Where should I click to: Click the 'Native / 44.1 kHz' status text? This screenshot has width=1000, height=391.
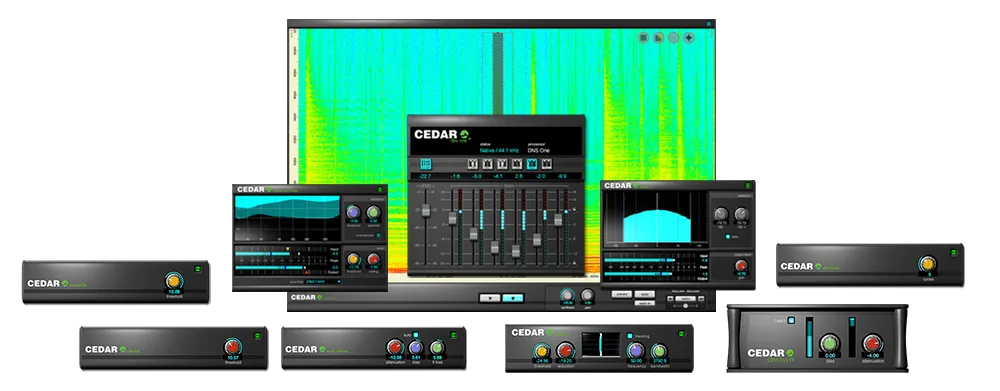click(499, 151)
